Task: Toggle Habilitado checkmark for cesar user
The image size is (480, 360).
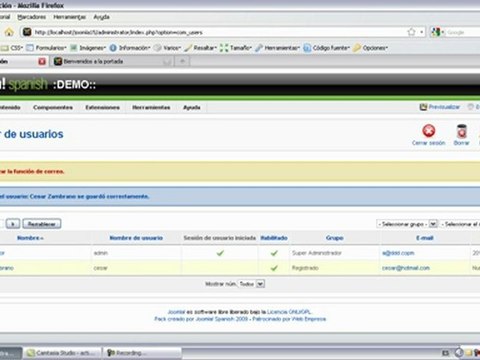Action: pos(274,268)
